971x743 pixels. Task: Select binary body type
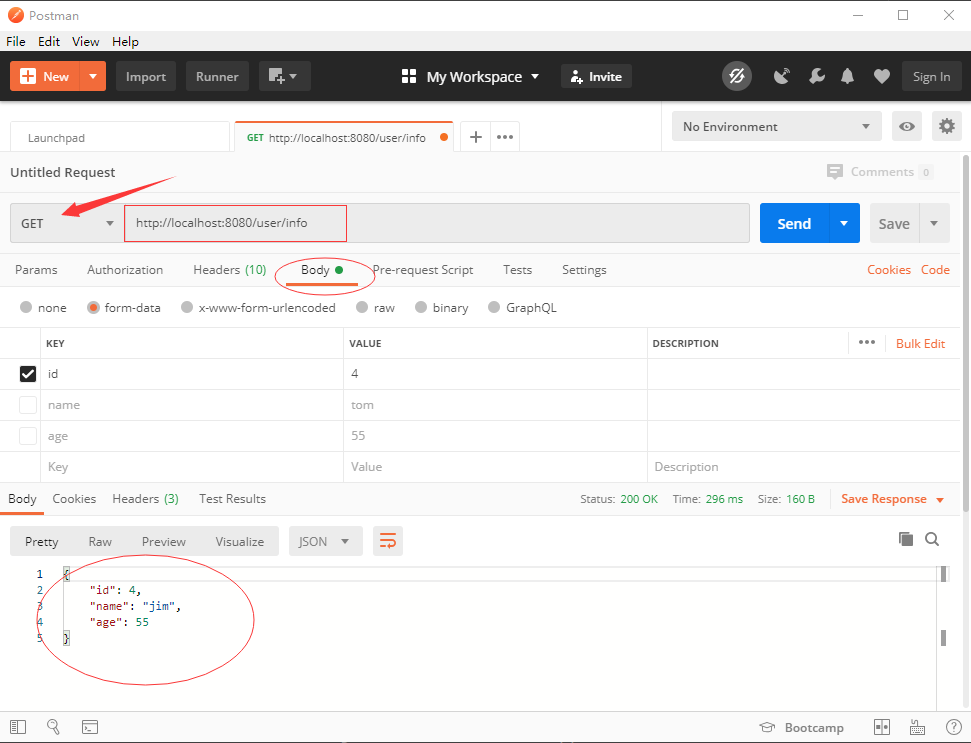(421, 307)
